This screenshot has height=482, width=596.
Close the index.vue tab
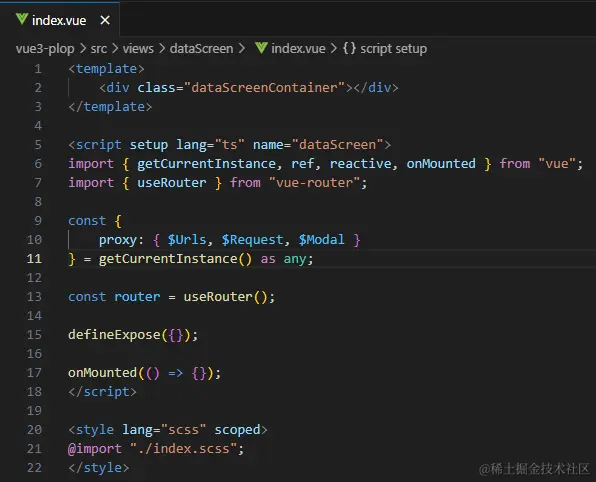(105, 20)
